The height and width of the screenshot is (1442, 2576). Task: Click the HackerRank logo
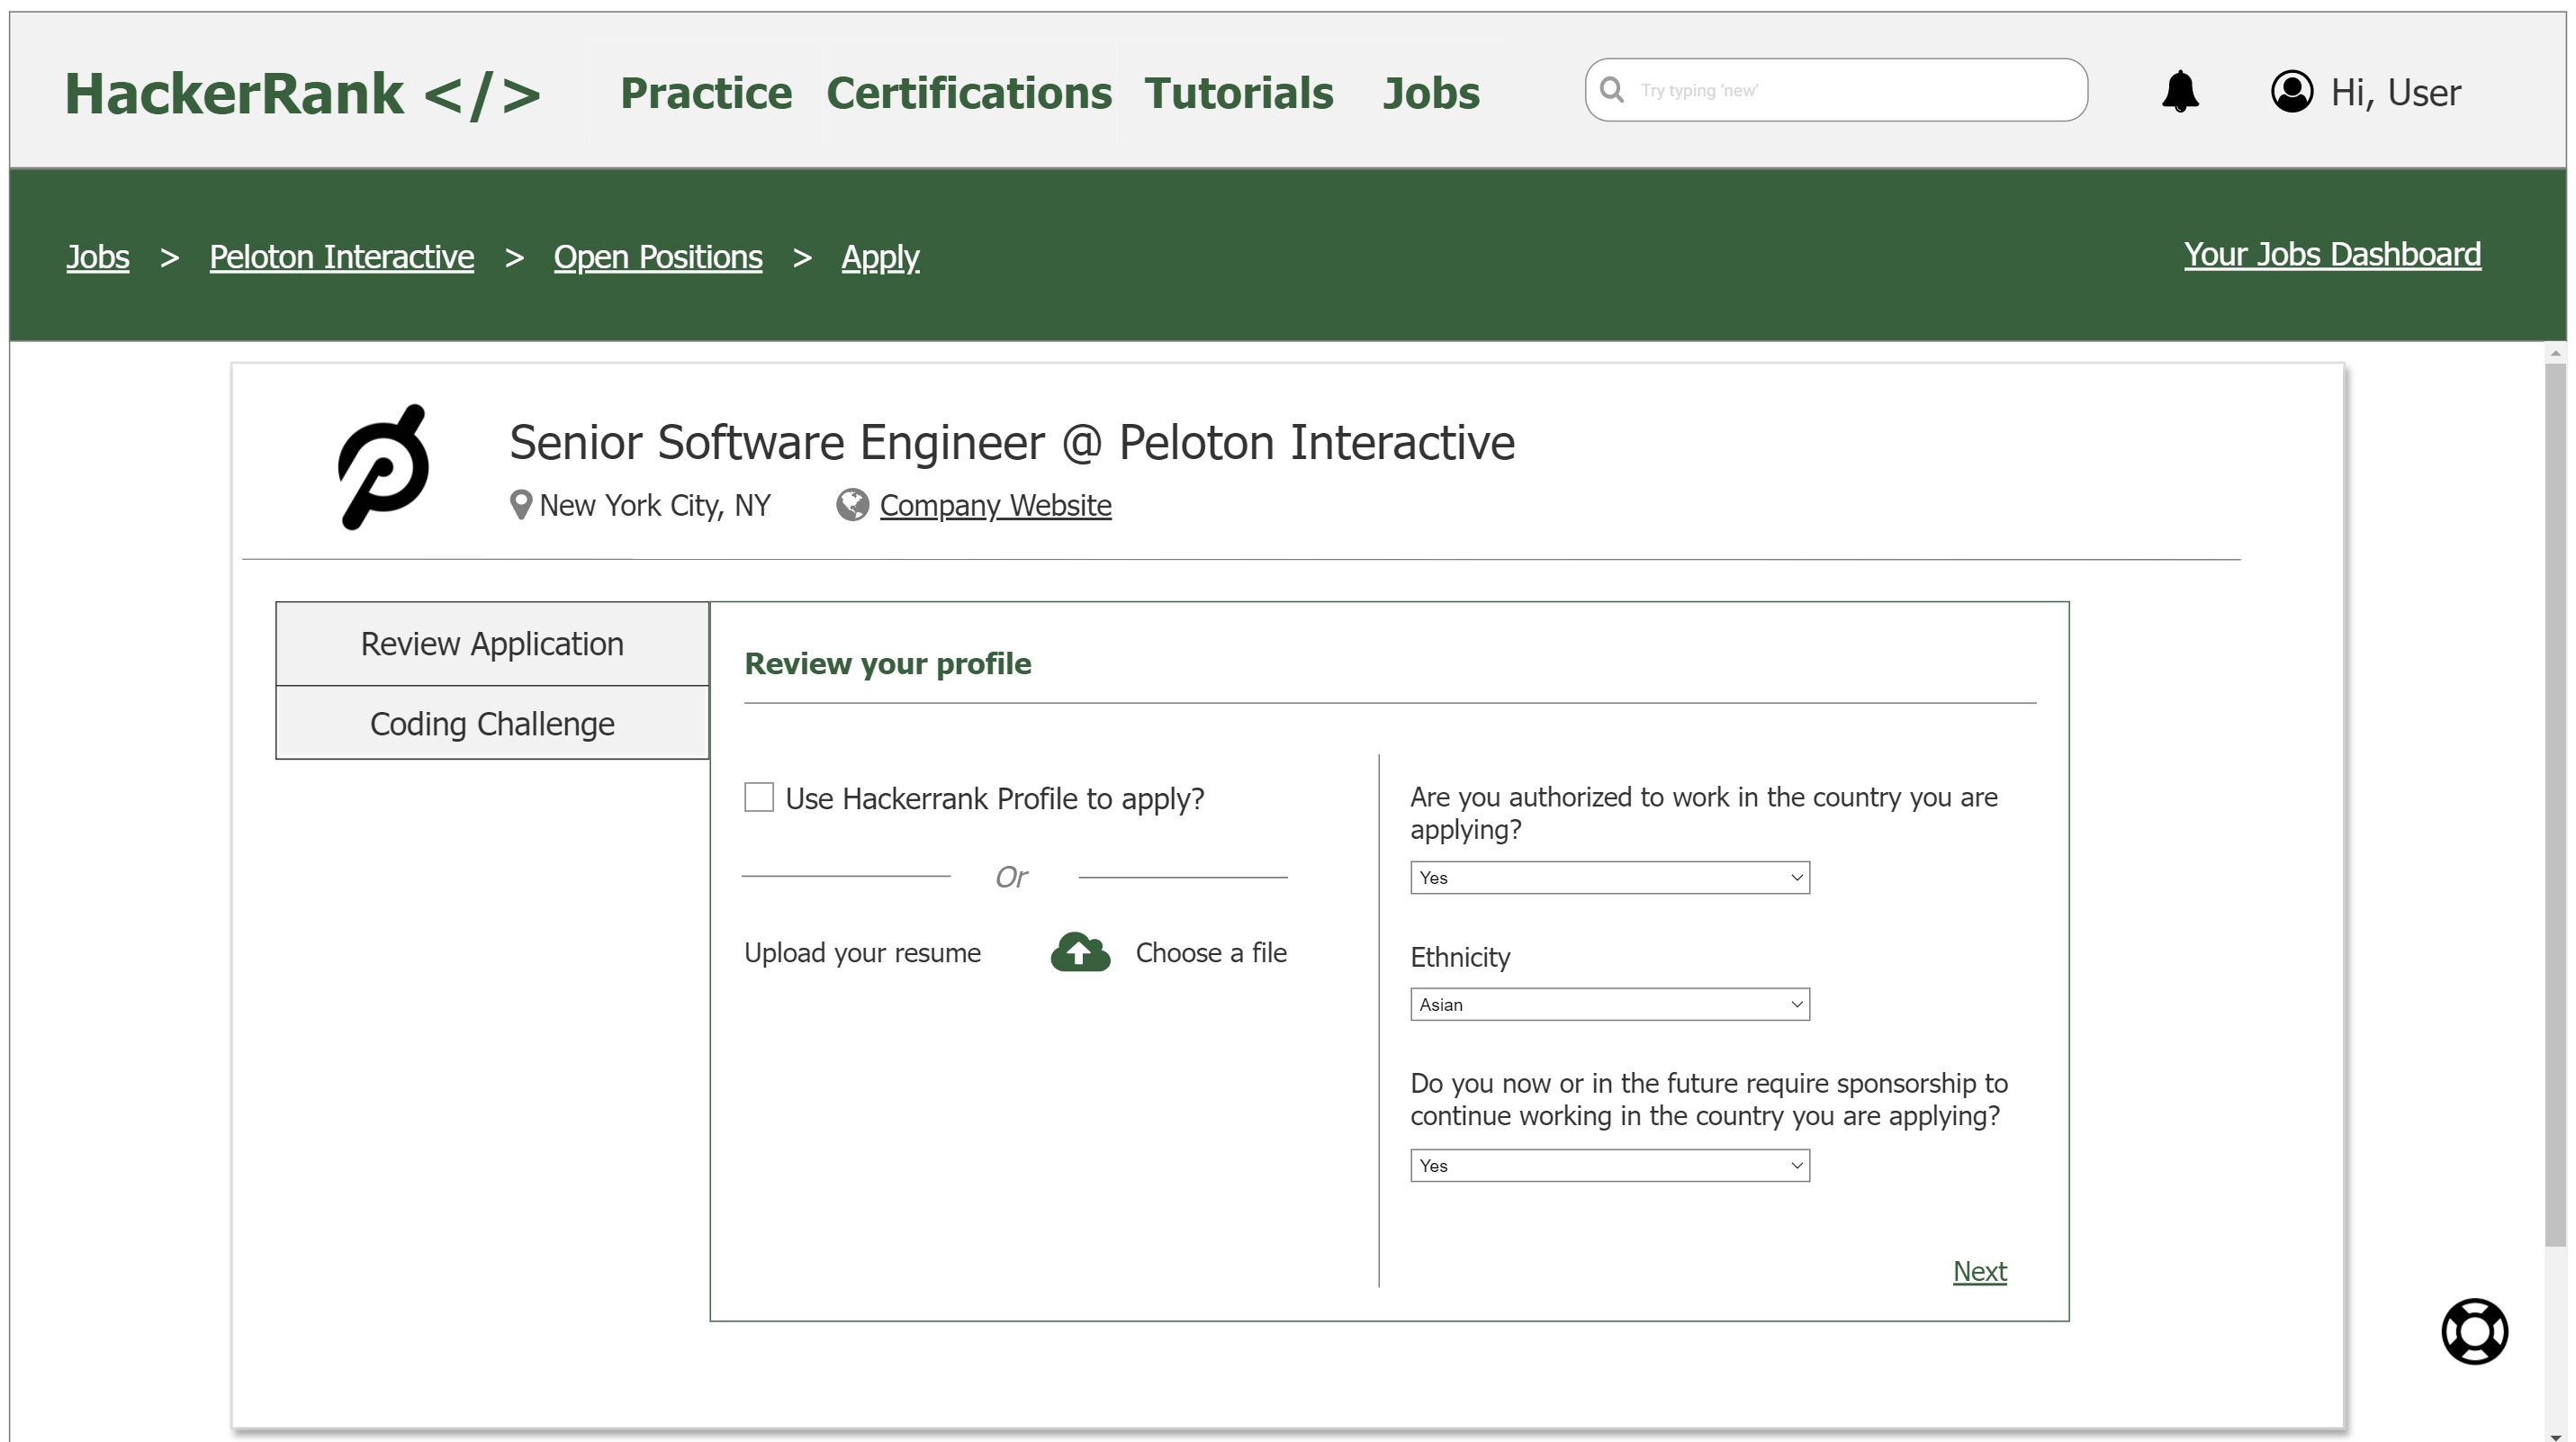[x=302, y=92]
